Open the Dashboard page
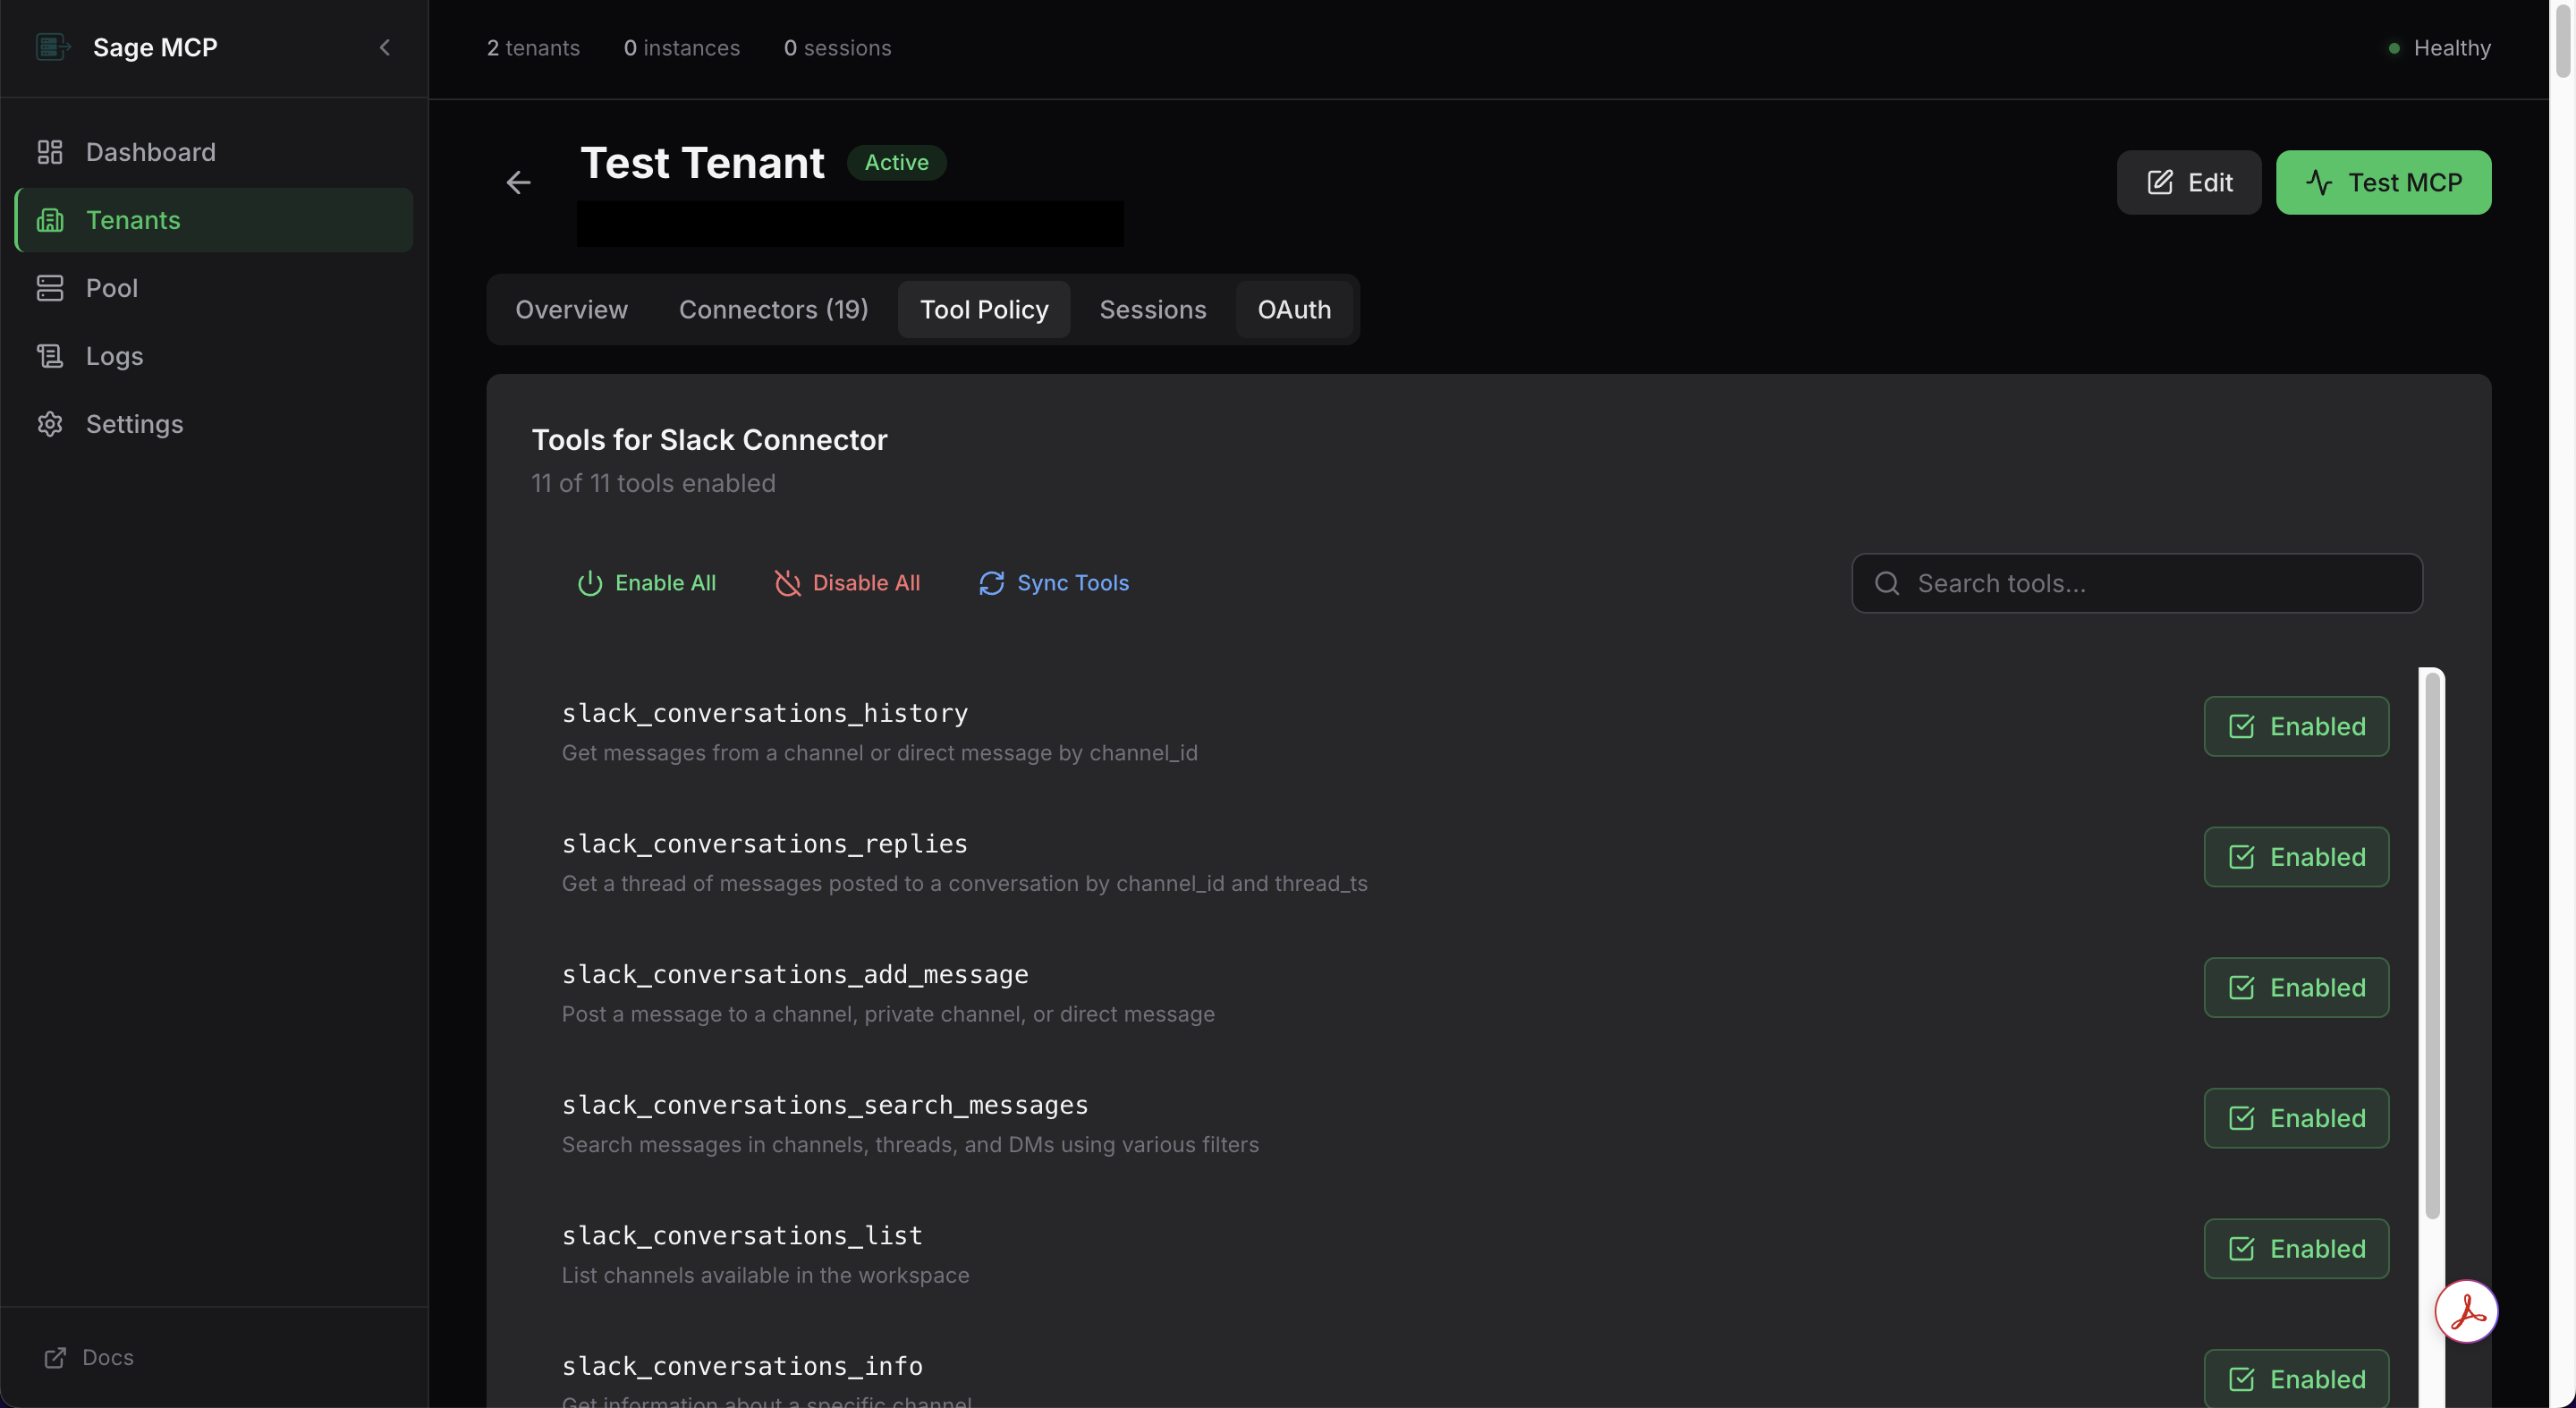2576x1408 pixels. tap(214, 152)
